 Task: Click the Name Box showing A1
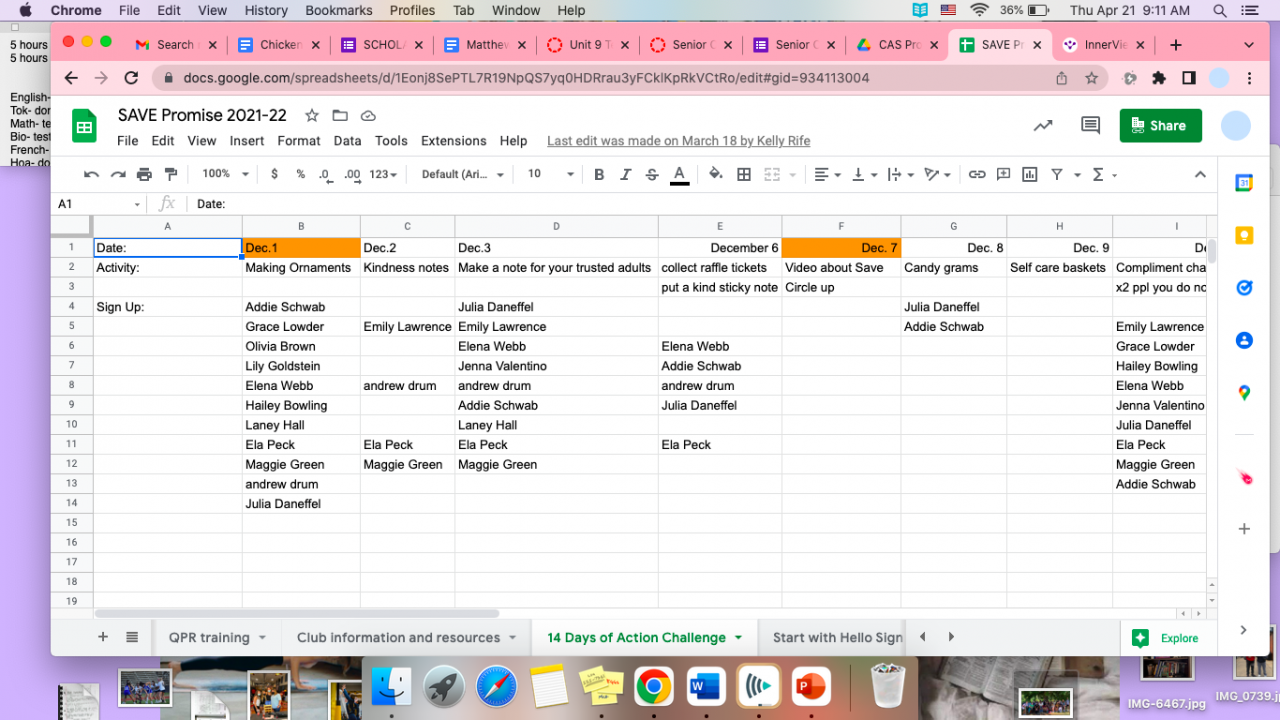97,203
